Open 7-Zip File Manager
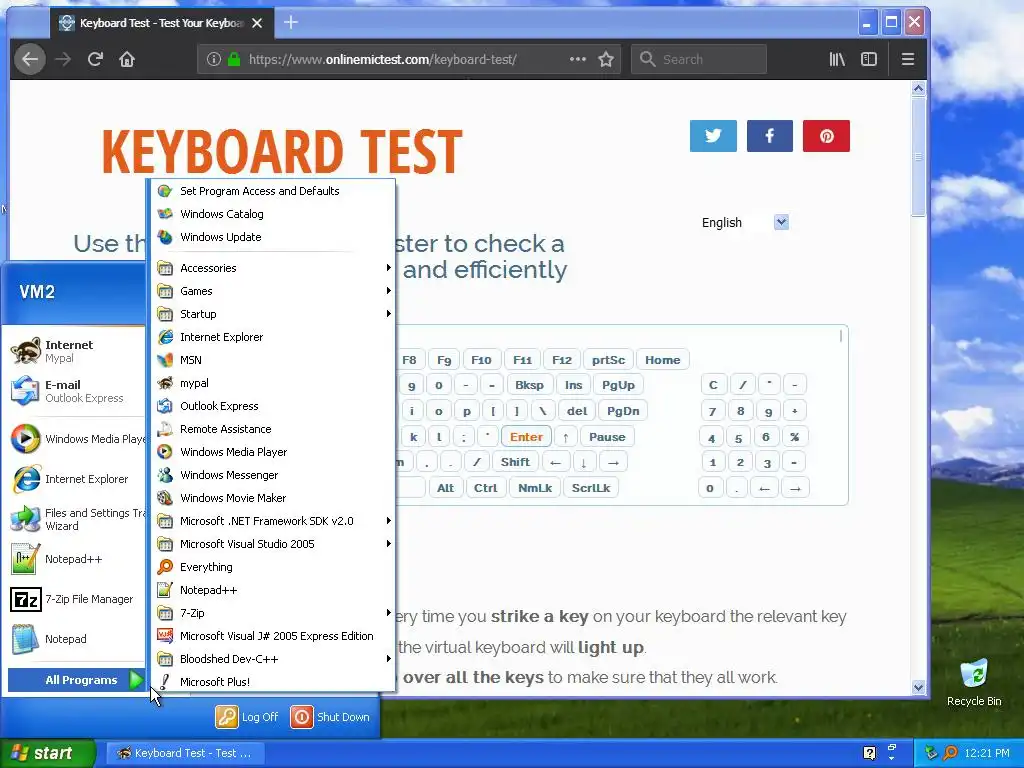Screen dimensions: 1024x768 (x=76, y=599)
